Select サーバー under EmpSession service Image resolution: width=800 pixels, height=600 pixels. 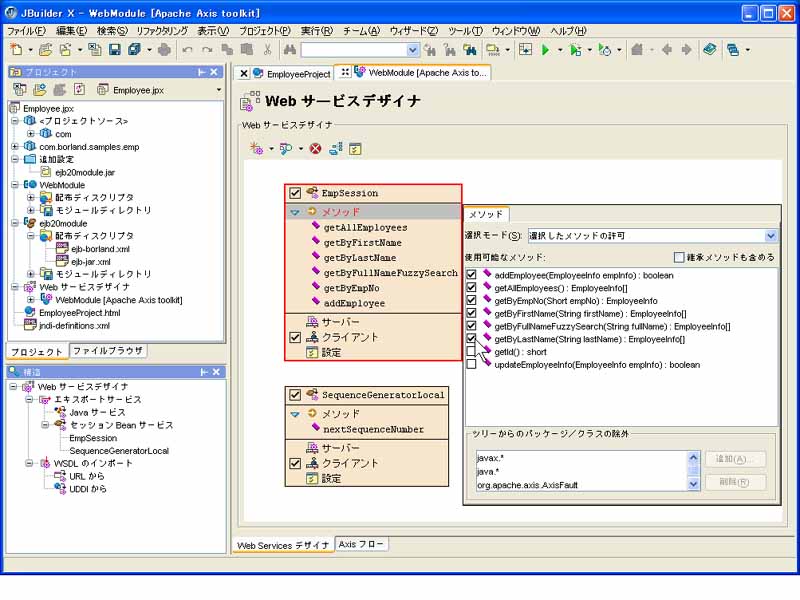pos(340,322)
